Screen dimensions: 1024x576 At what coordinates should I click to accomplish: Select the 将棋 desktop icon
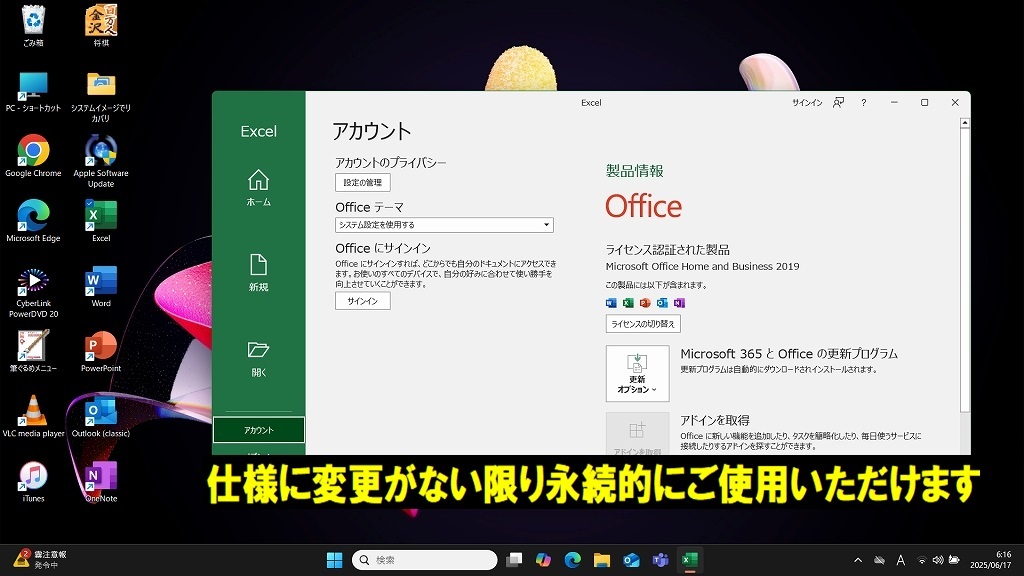click(x=101, y=26)
